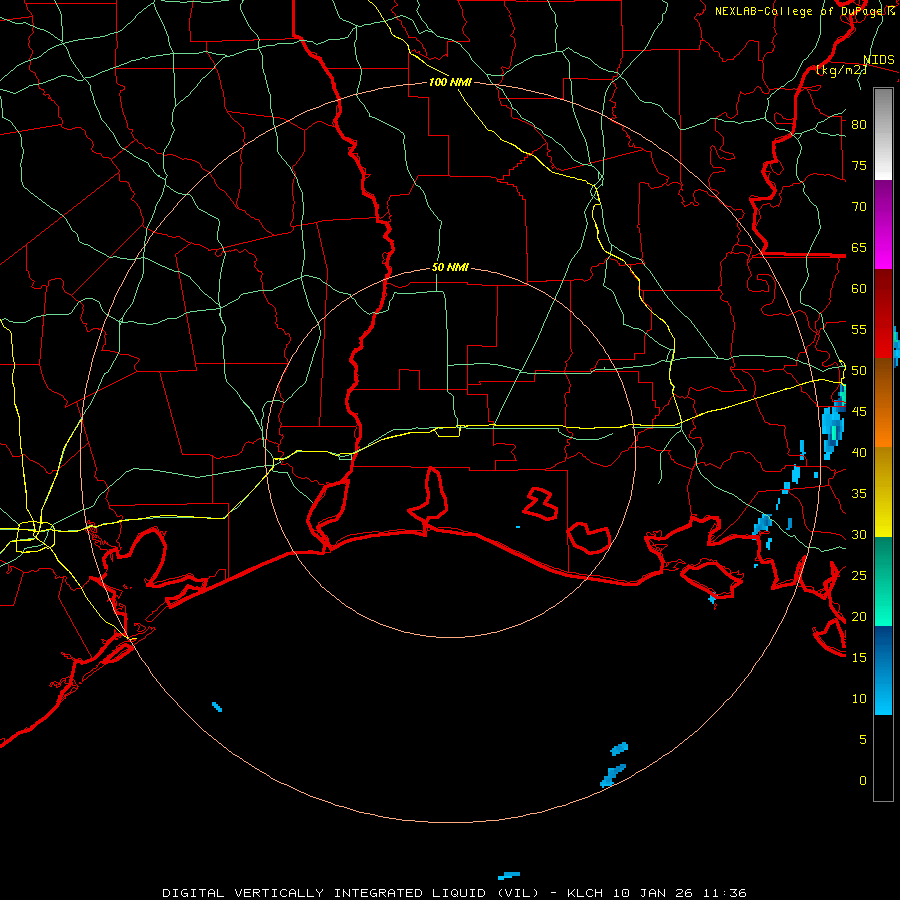Click the dark red segment of the color scale
Viewport: 900px width, 900px height.
[883, 314]
